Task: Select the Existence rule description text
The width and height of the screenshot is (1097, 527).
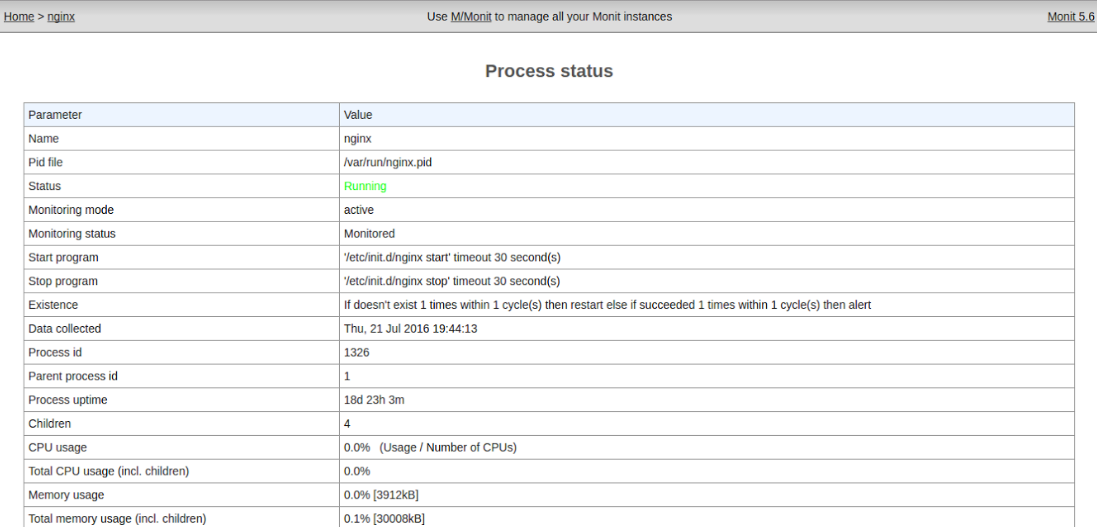Action: click(607, 305)
